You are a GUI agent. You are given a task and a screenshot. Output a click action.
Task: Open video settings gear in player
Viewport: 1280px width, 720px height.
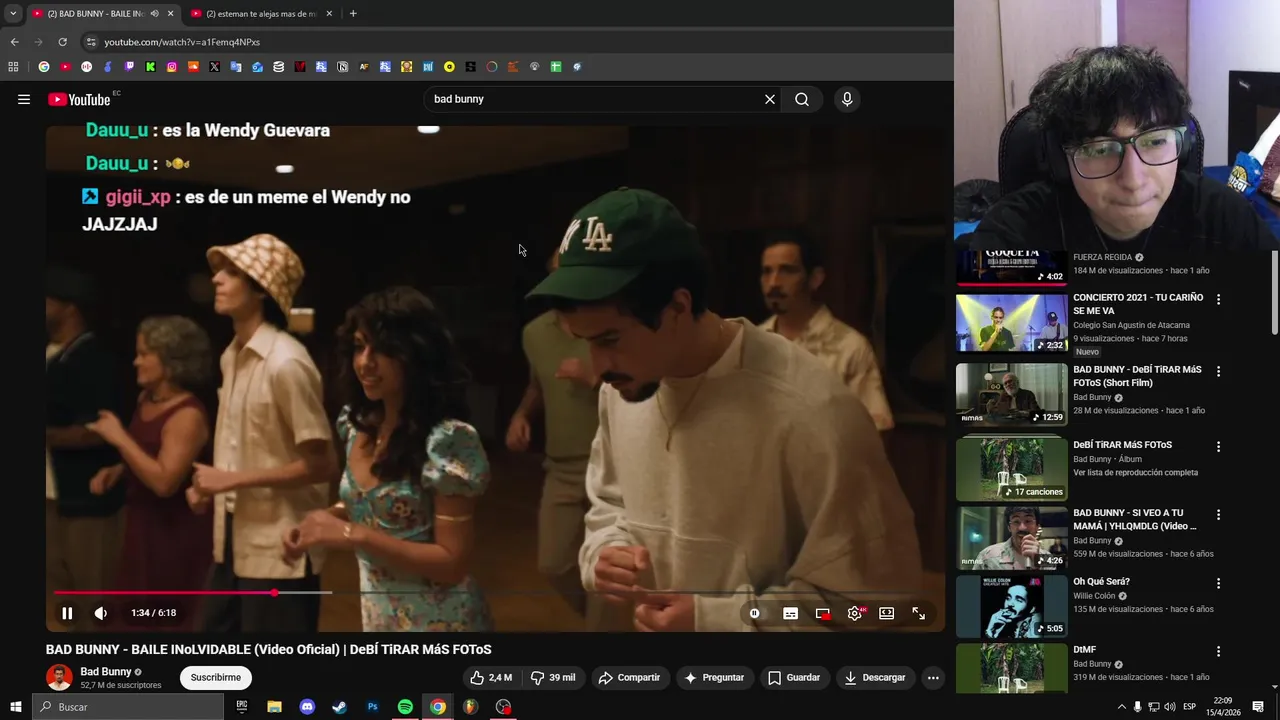coord(854,613)
